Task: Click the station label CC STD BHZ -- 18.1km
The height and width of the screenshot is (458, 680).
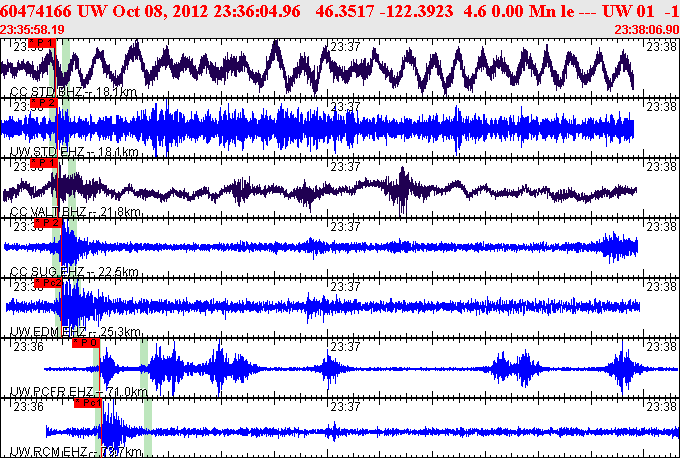Action: tap(73, 92)
